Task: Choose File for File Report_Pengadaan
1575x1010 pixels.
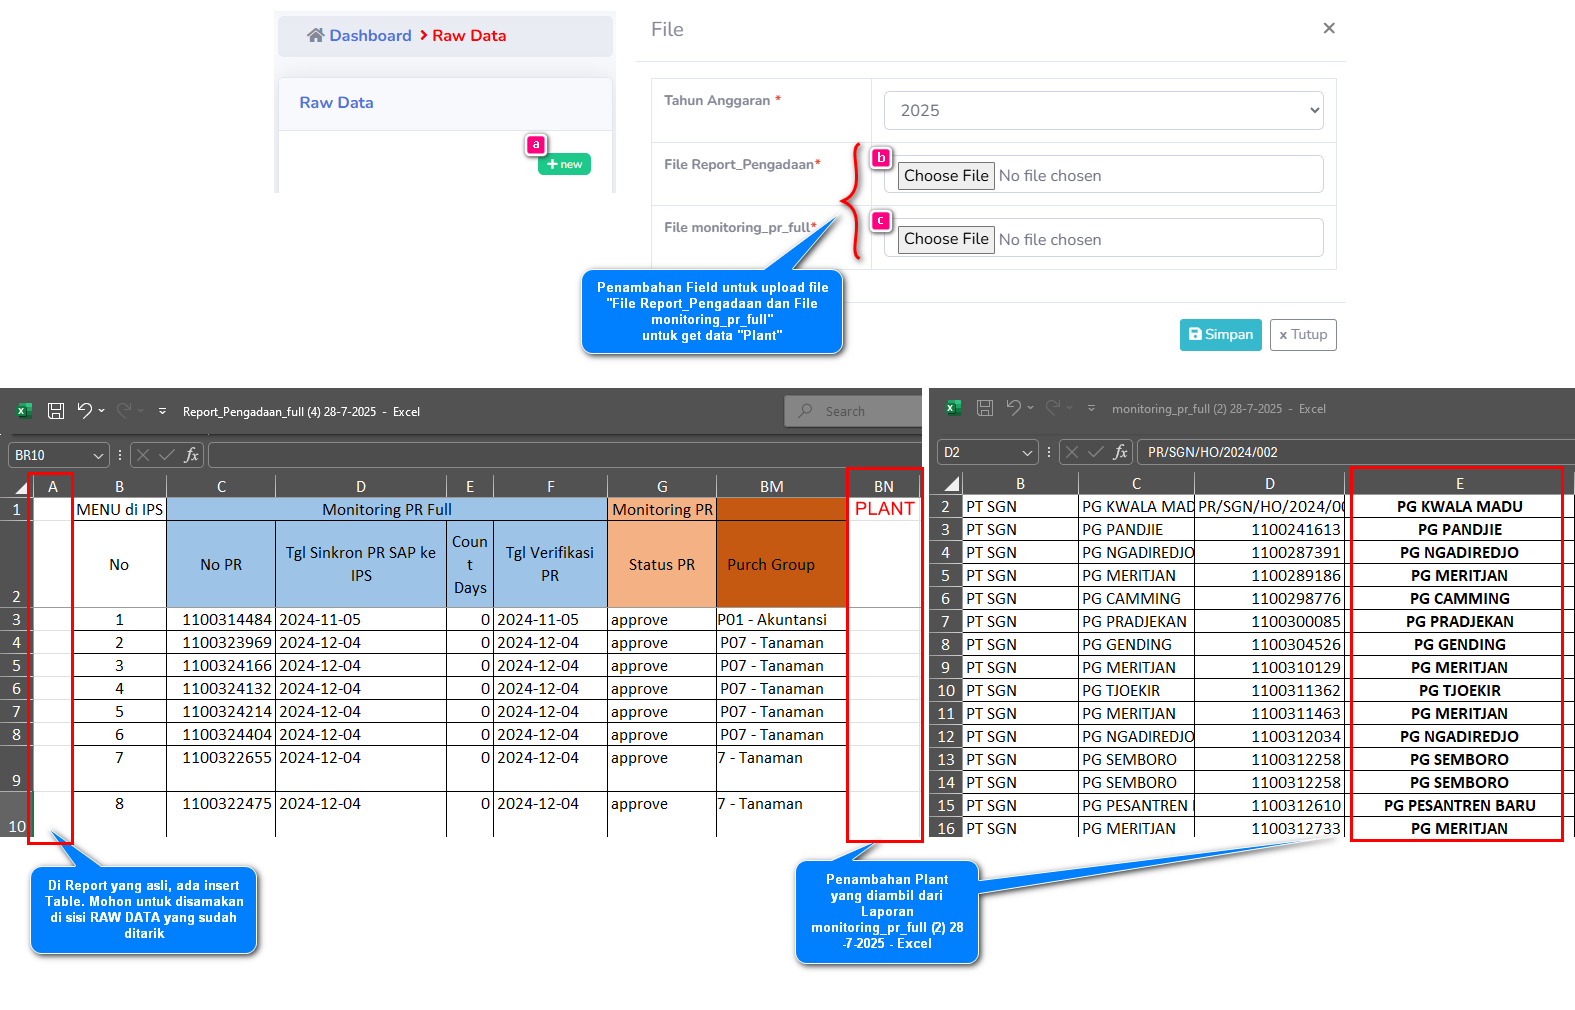Action: pos(945,176)
